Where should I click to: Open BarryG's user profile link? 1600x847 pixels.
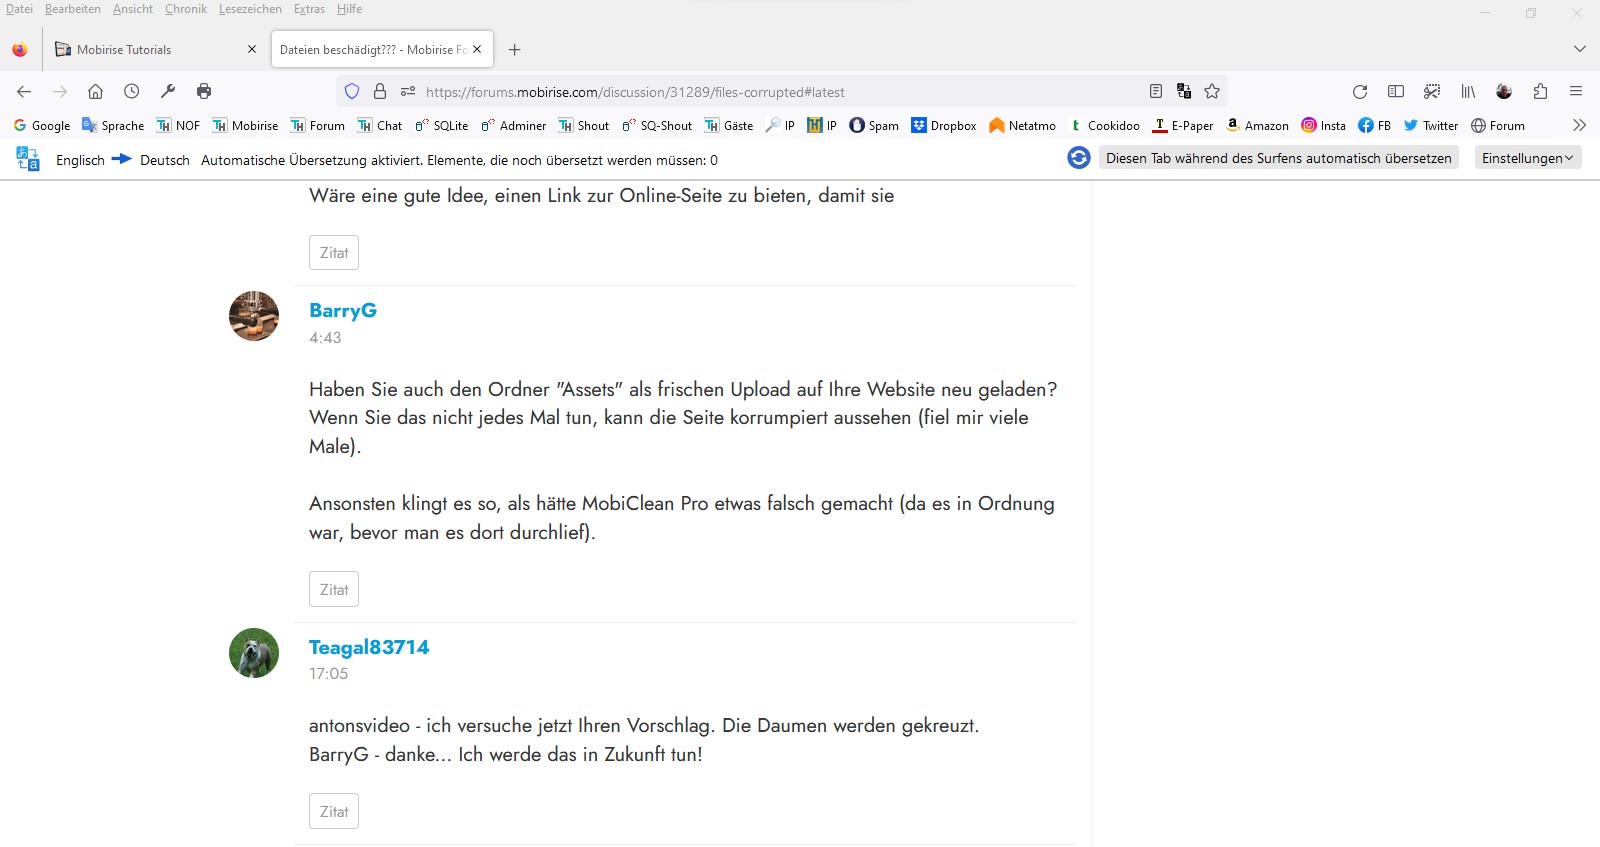[x=343, y=310]
